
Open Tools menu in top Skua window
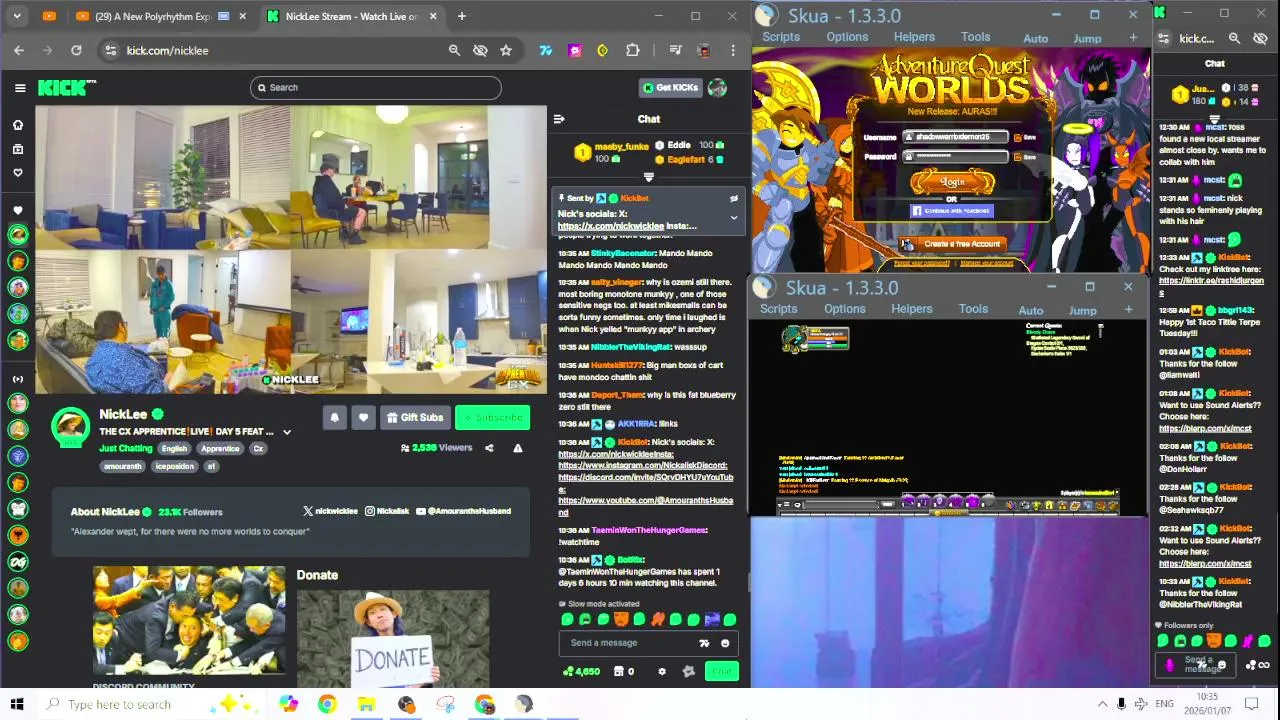click(975, 37)
